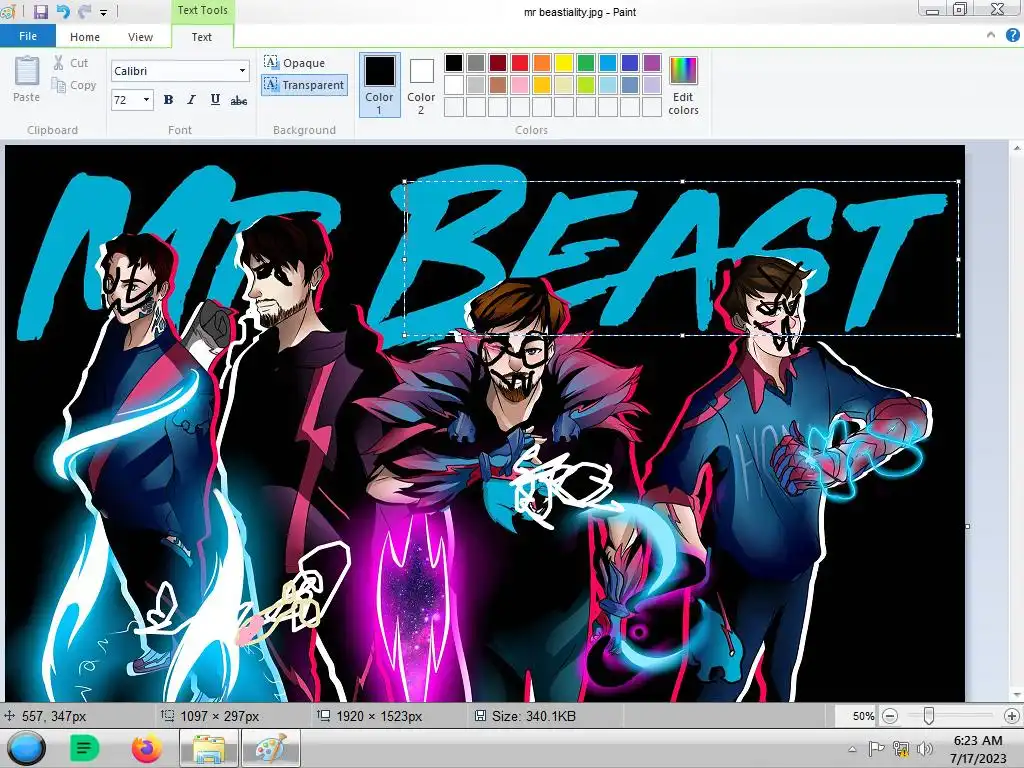This screenshot has width=1024, height=768.
Task: Click the Save icon in the quick access toolbar
Action: (40, 11)
